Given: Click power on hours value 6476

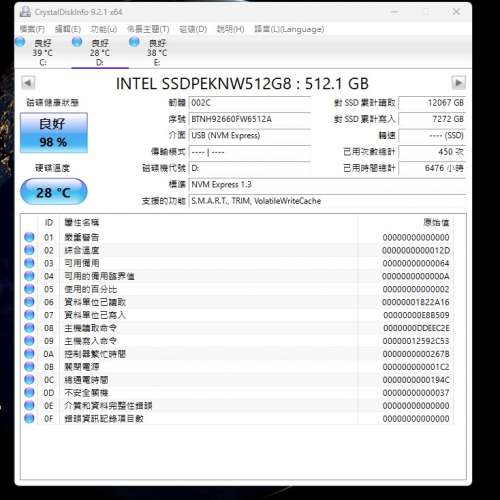Looking at the screenshot, I should (x=432, y=168).
